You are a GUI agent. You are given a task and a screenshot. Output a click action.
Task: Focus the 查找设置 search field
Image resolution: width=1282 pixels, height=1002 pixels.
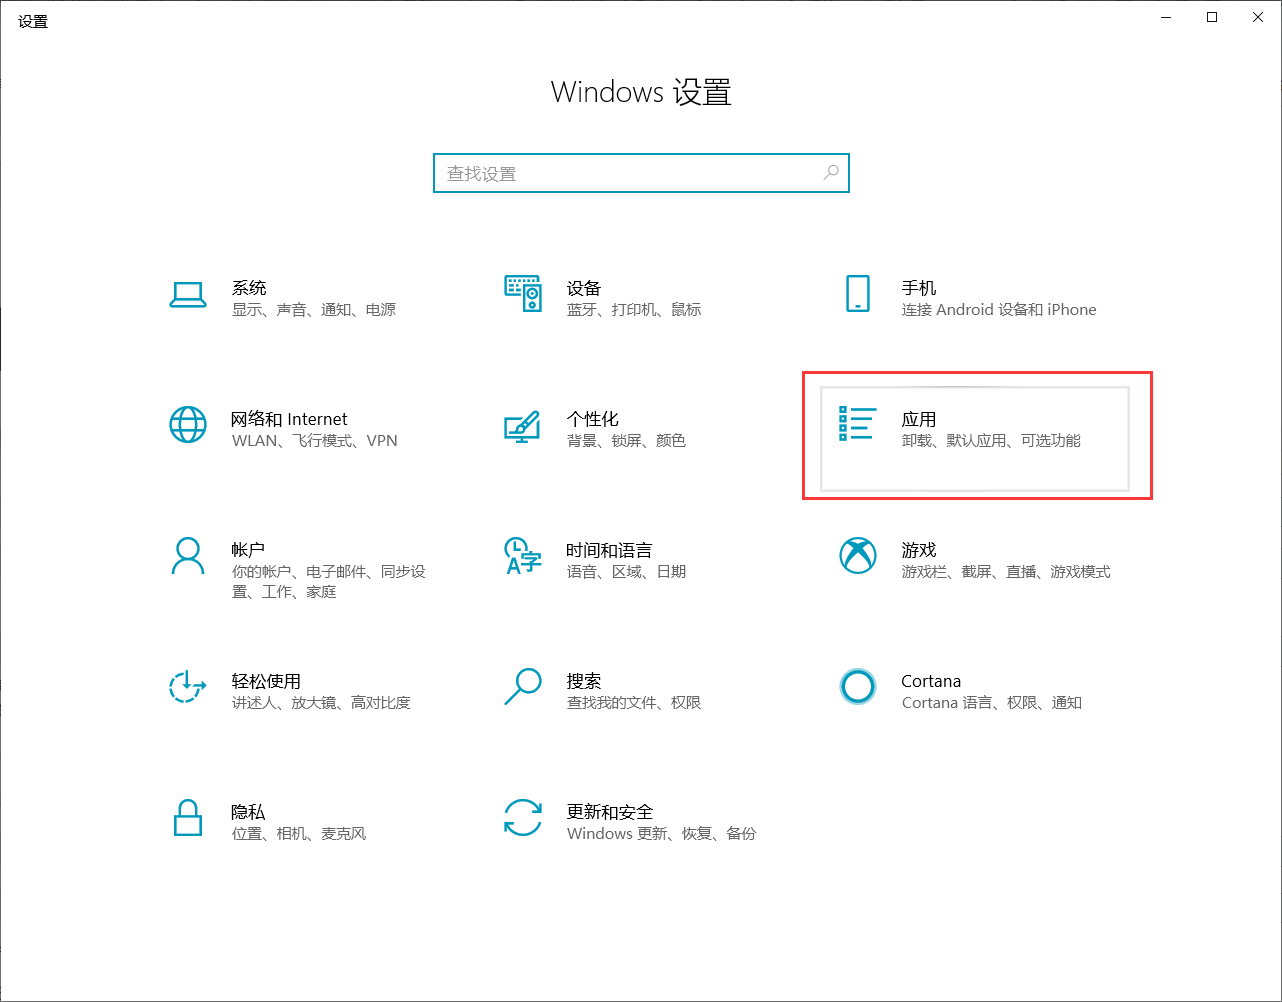[641, 173]
